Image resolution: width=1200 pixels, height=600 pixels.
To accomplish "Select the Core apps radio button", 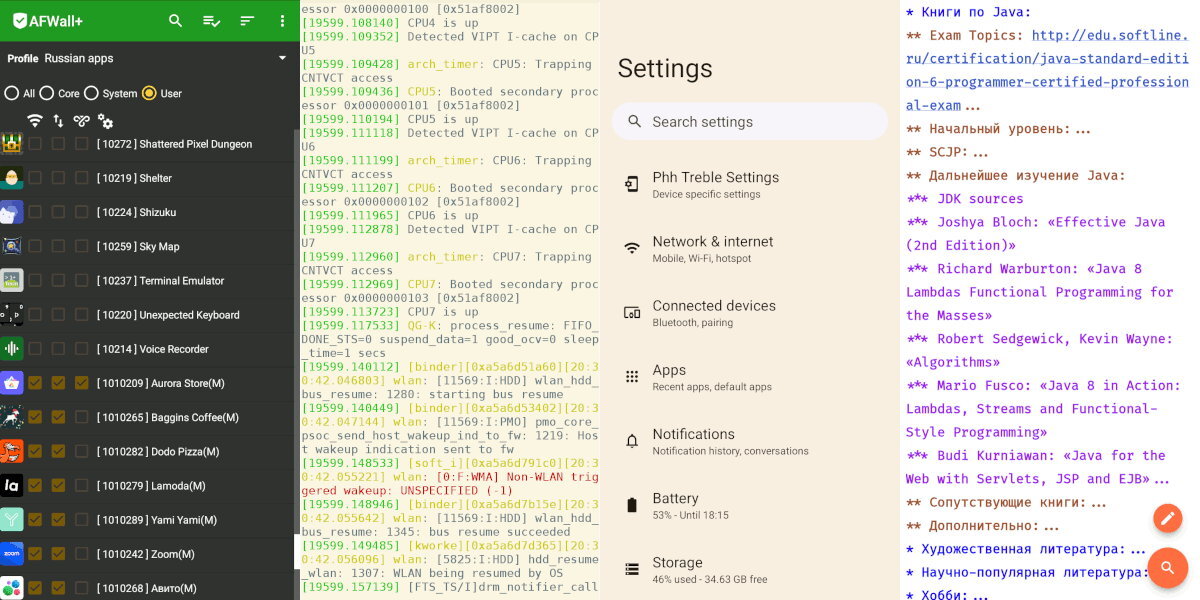I will click(x=47, y=93).
